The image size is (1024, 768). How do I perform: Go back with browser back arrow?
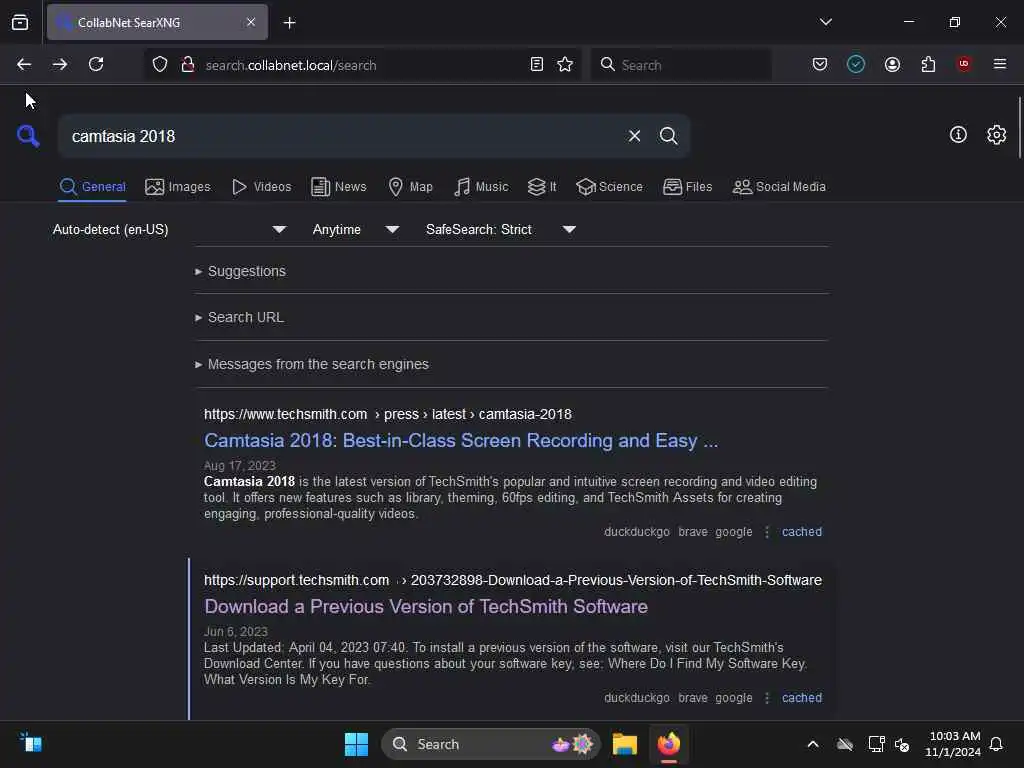tap(24, 65)
